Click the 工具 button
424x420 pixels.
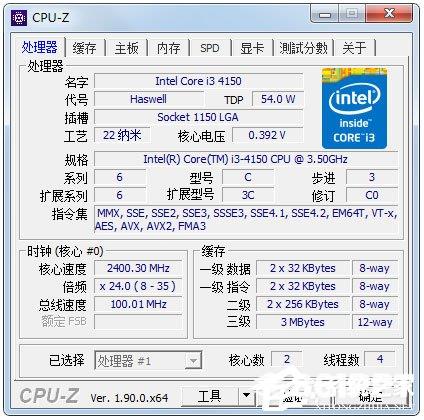[210, 396]
